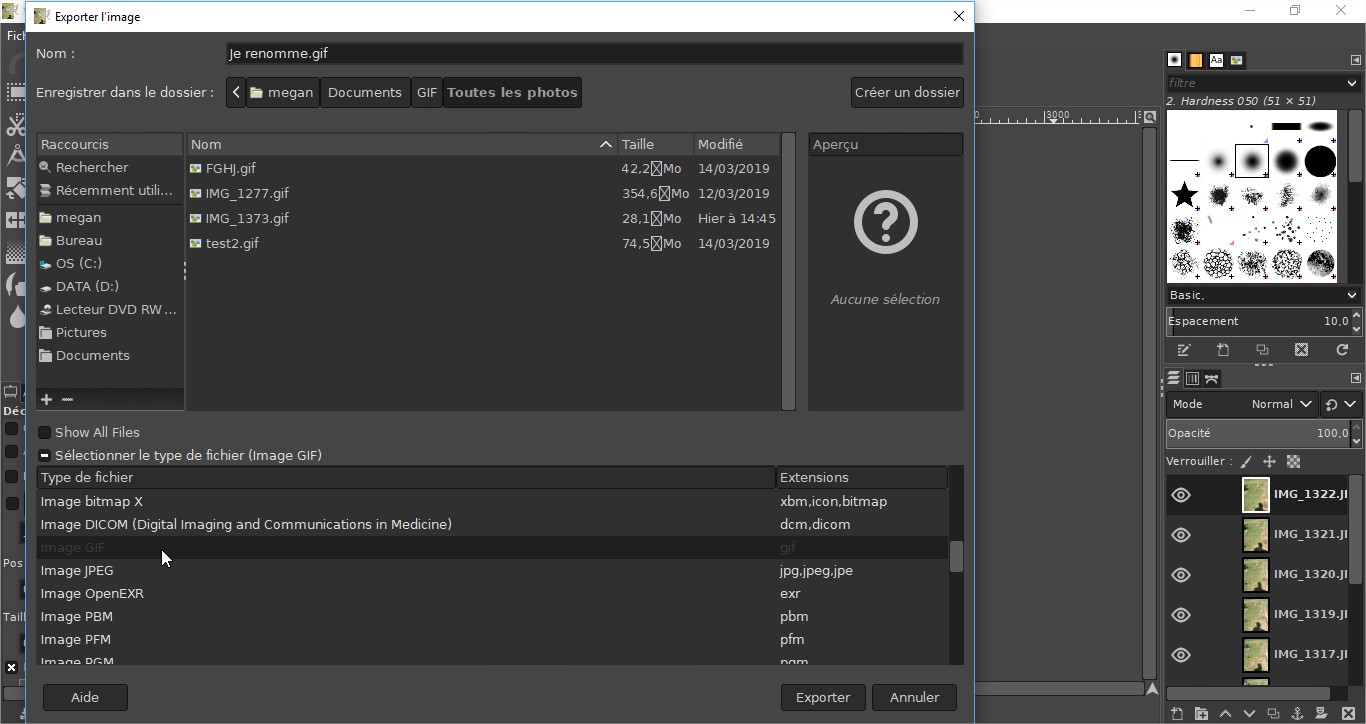The image size is (1366, 724).
Task: Toggle visibility of the IMG_1320 layer
Action: pyautogui.click(x=1181, y=575)
